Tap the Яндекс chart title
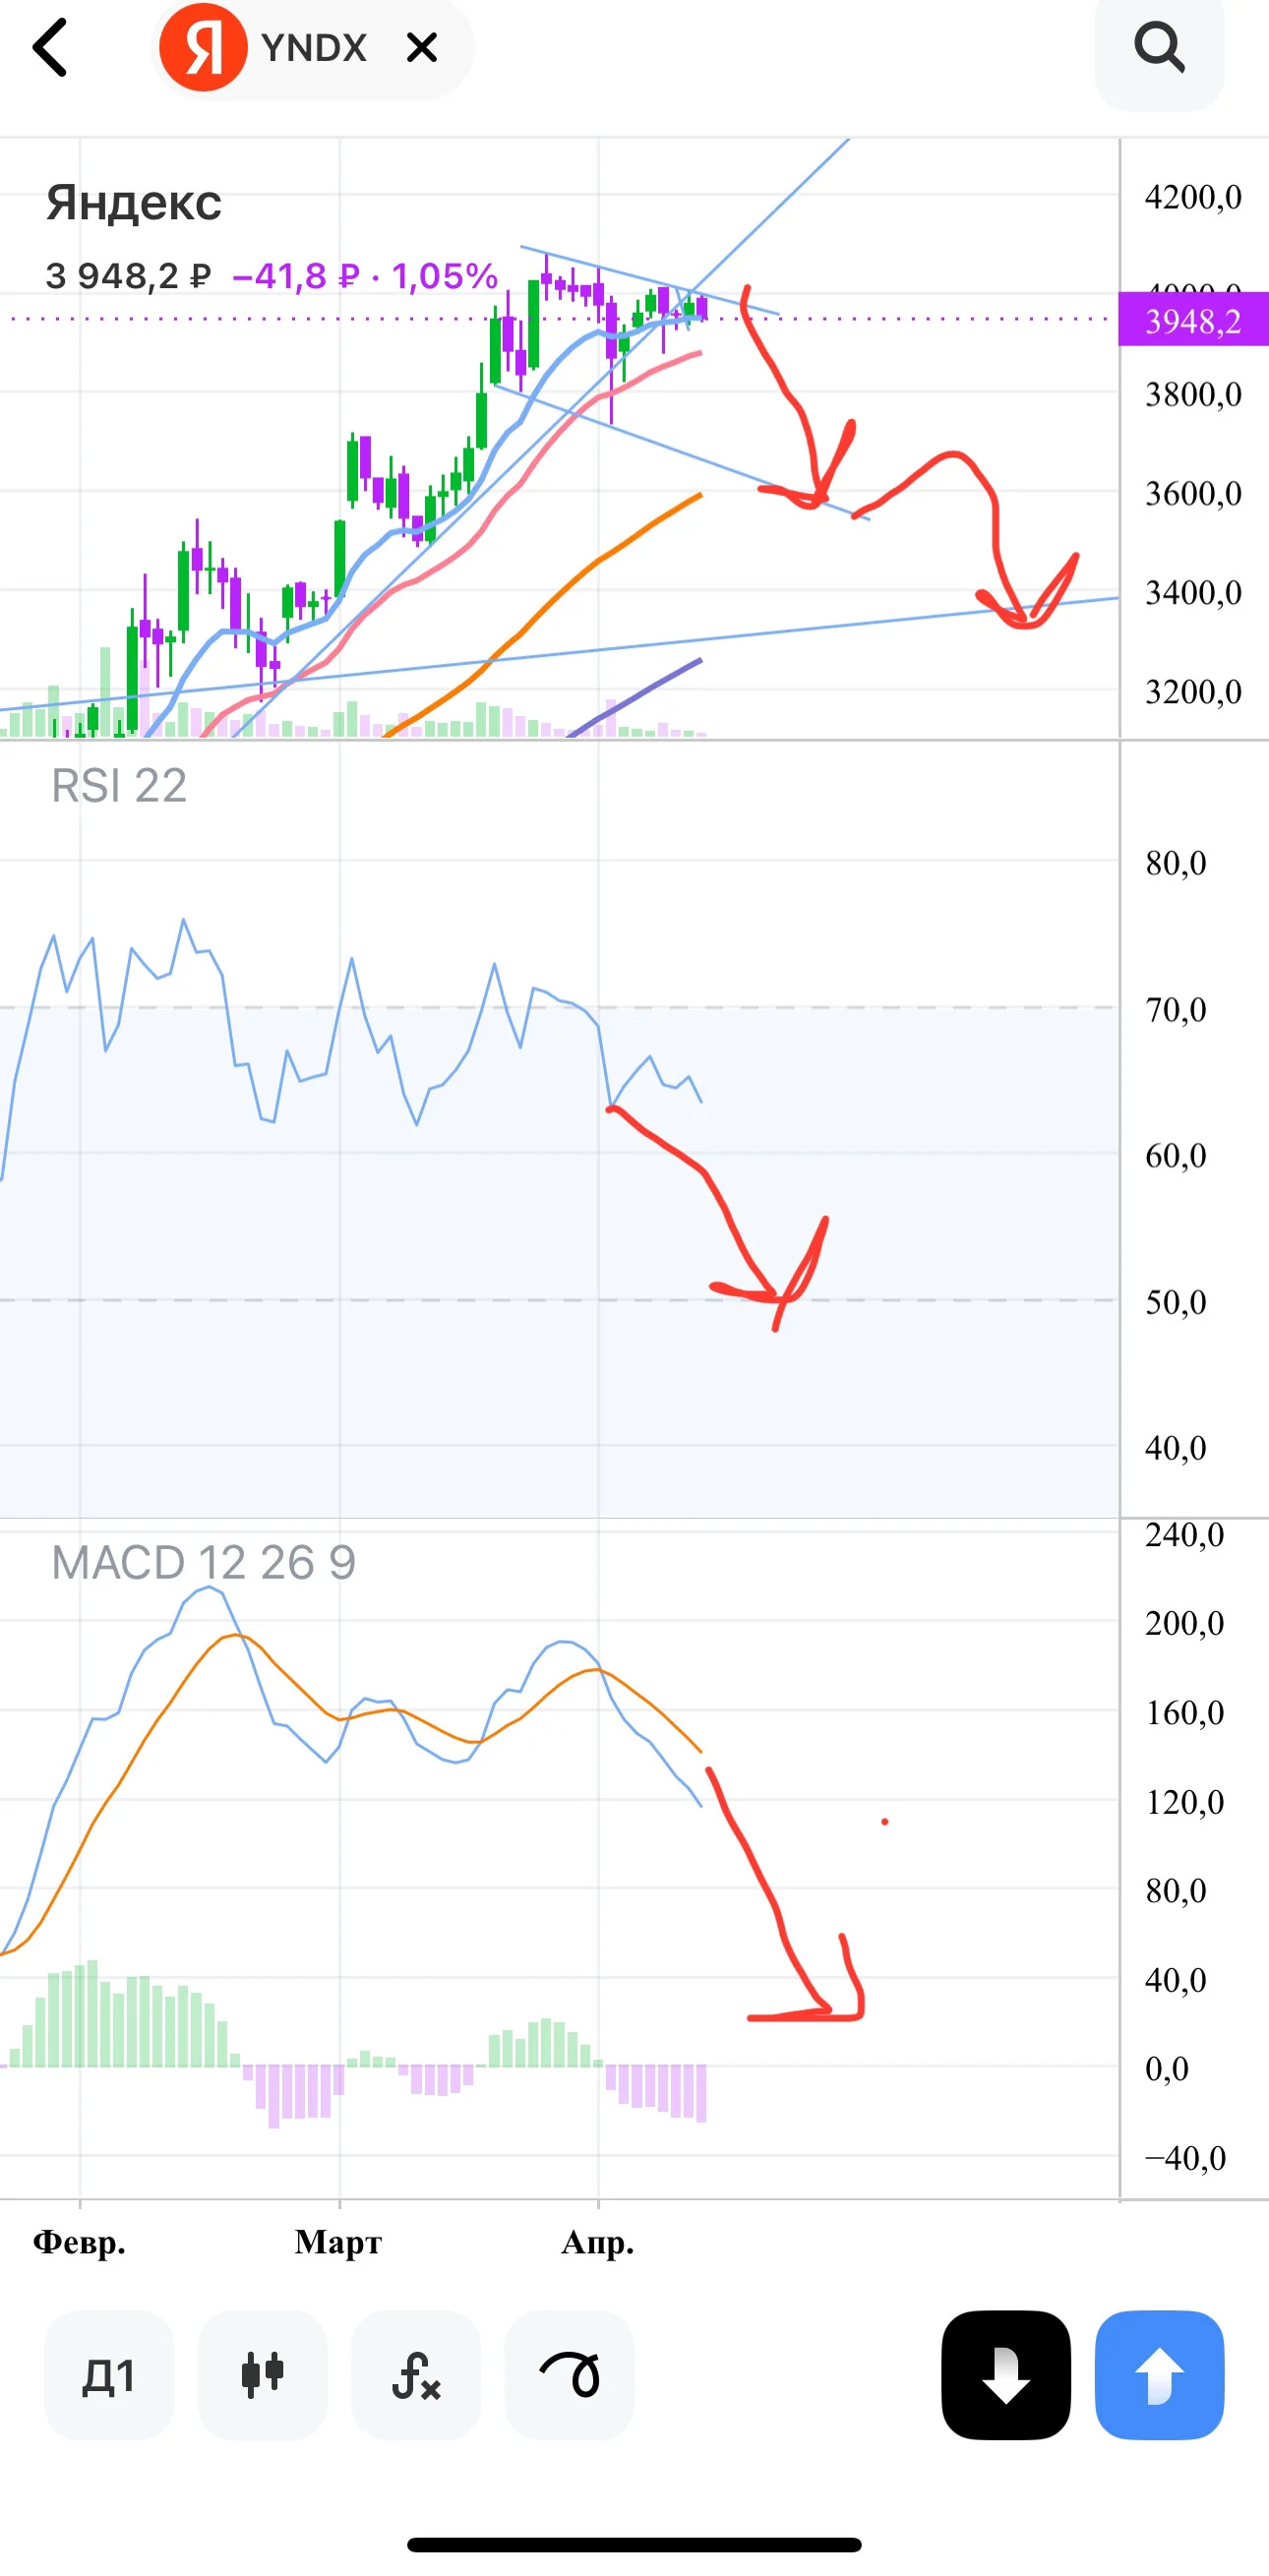The width and height of the screenshot is (1269, 2576). point(134,202)
